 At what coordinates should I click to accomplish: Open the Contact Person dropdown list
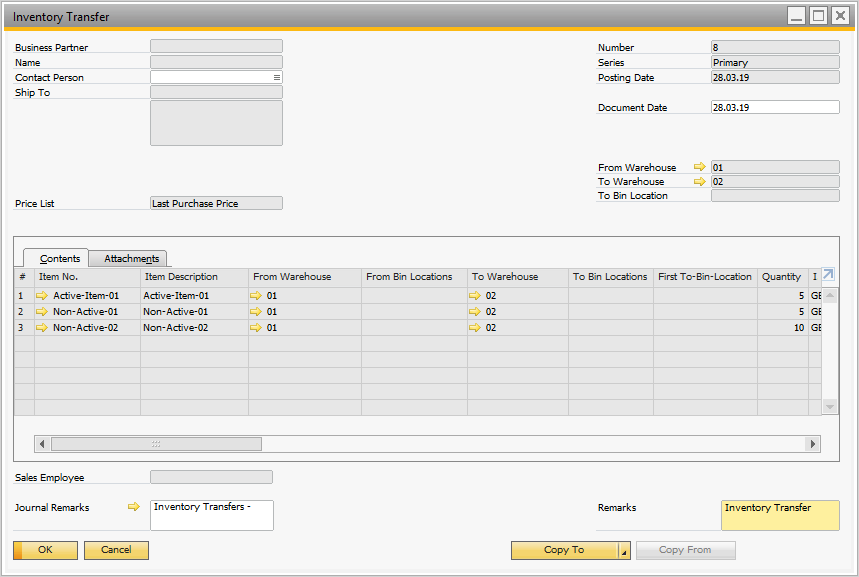pos(276,77)
